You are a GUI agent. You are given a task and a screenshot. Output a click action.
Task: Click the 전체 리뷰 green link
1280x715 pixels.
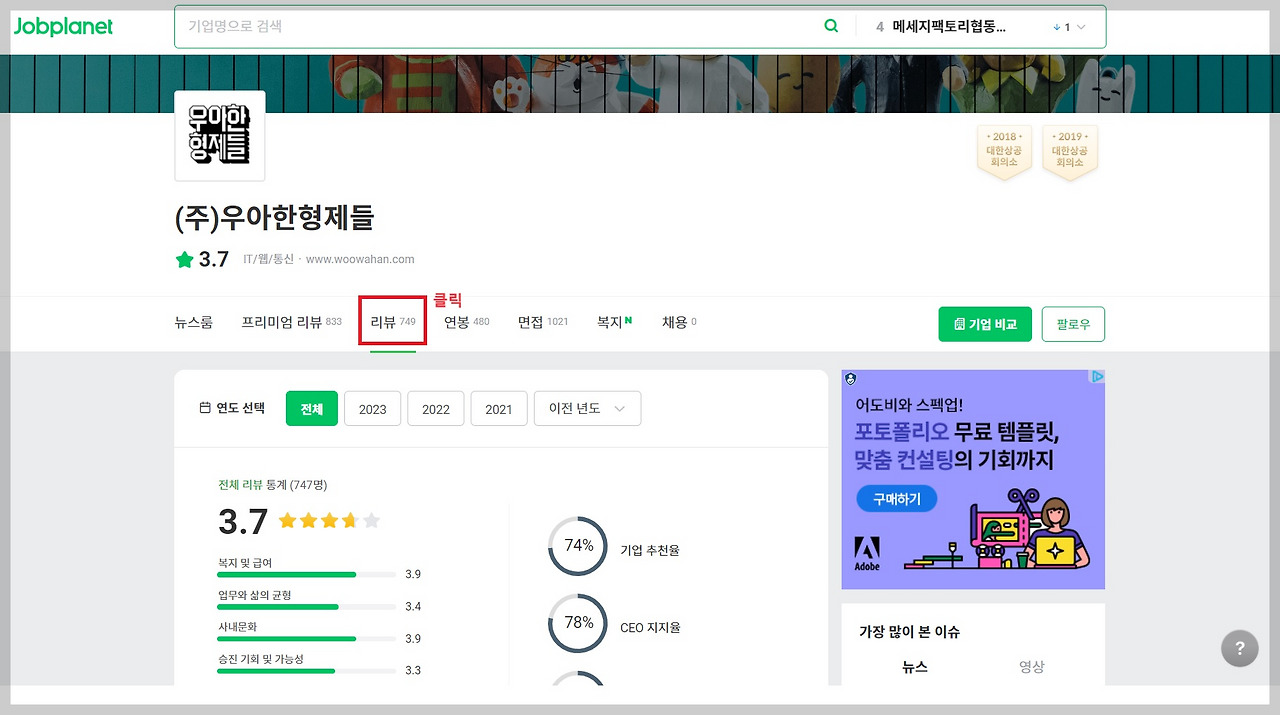point(240,485)
